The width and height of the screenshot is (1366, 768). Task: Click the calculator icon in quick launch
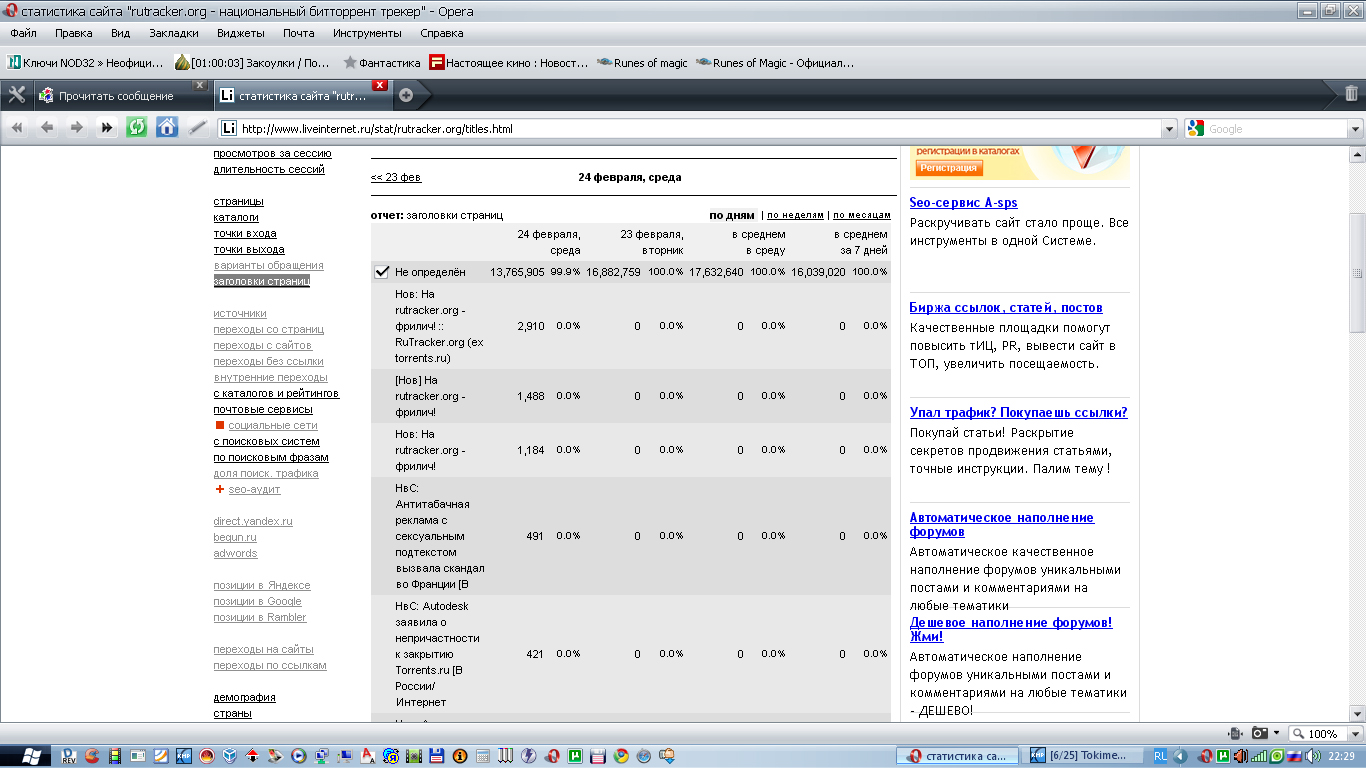483,756
